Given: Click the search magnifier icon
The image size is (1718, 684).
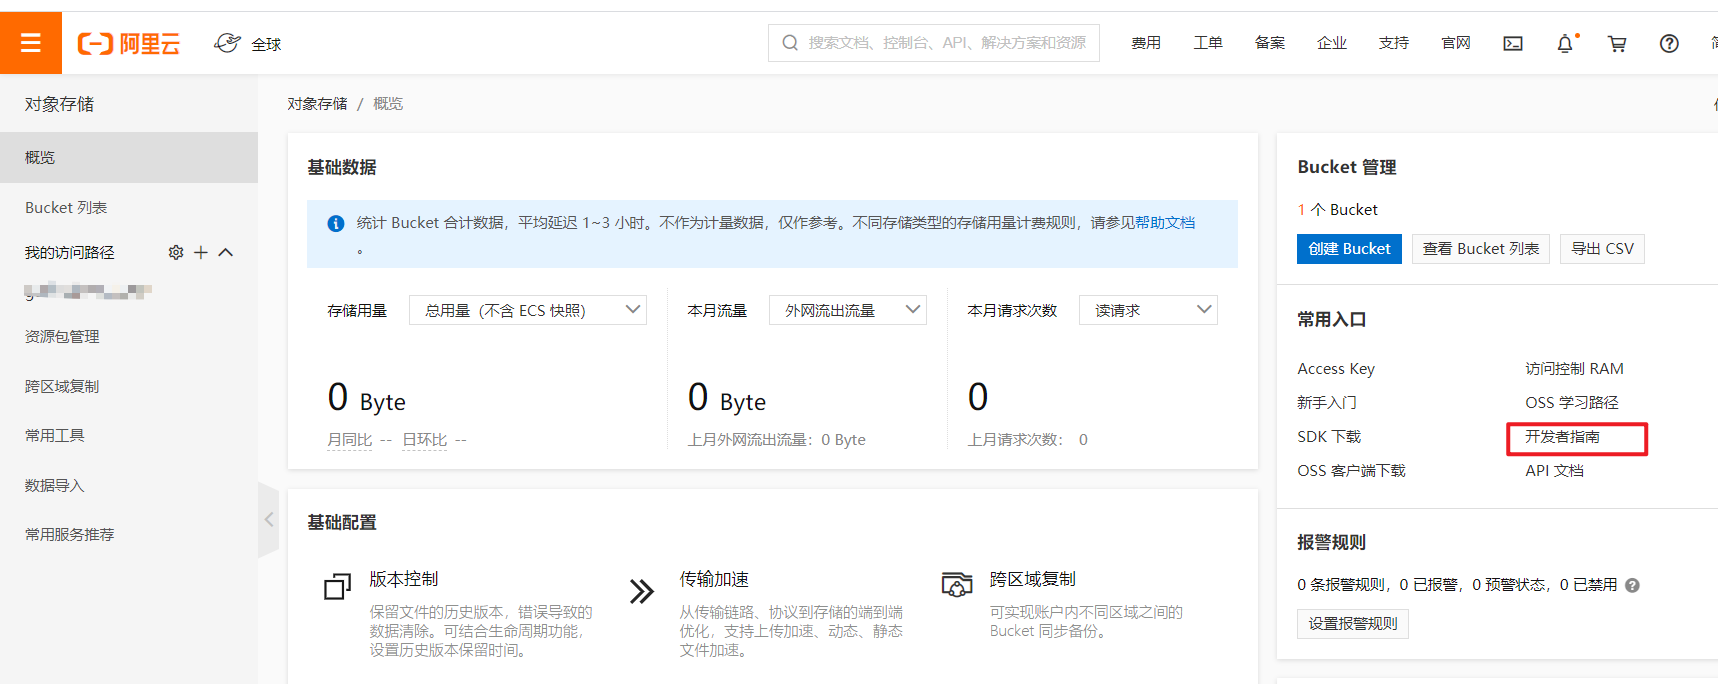Looking at the screenshot, I should coord(790,43).
